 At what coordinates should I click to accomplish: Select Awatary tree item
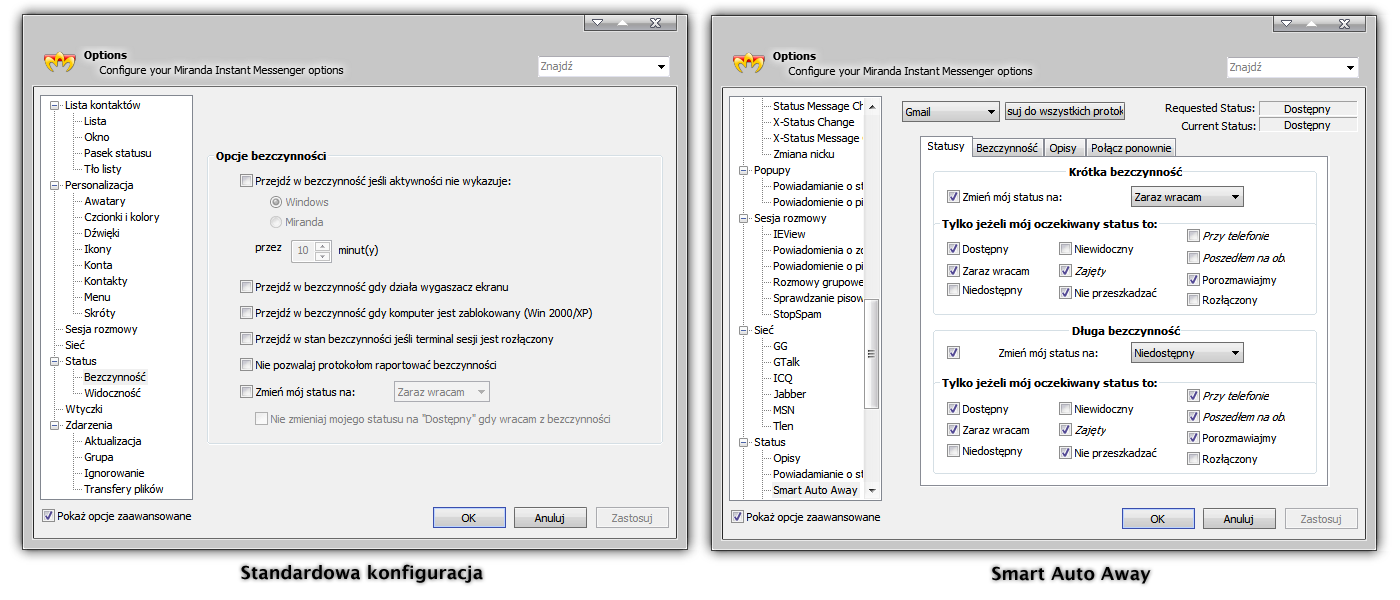105,201
